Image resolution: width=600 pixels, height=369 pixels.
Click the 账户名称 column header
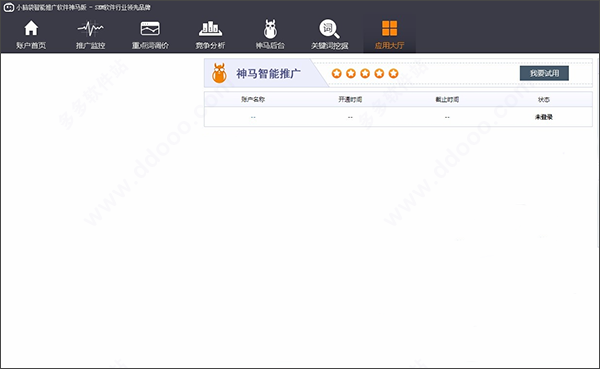coord(253,100)
